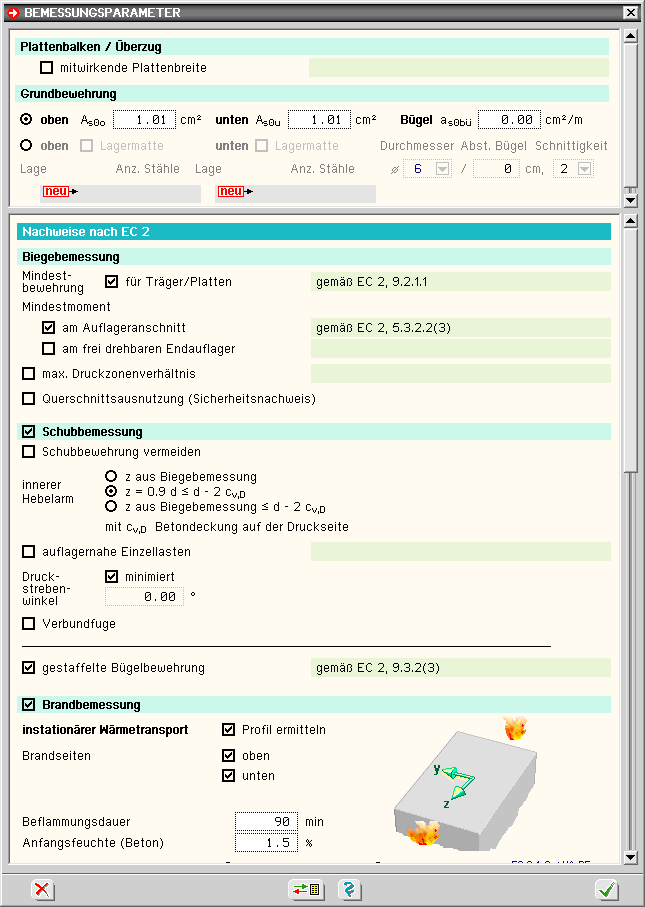The width and height of the screenshot is (645, 907).
Task: Click the Bügel as0bü input field
Action: tap(509, 120)
